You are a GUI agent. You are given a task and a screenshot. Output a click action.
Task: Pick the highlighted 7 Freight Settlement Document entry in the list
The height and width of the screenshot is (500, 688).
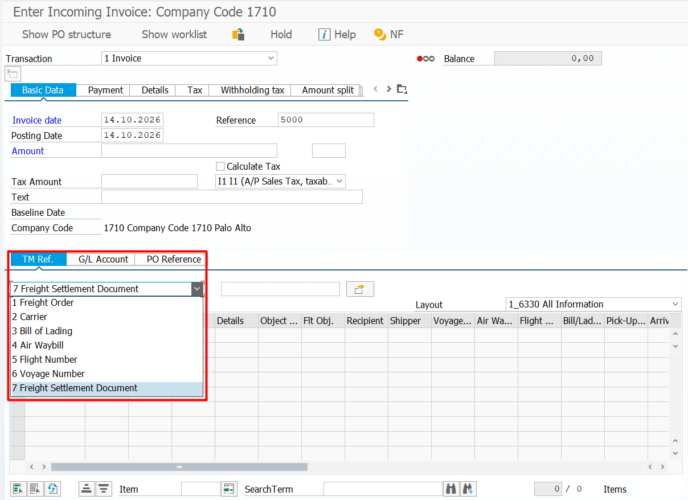tap(107, 388)
